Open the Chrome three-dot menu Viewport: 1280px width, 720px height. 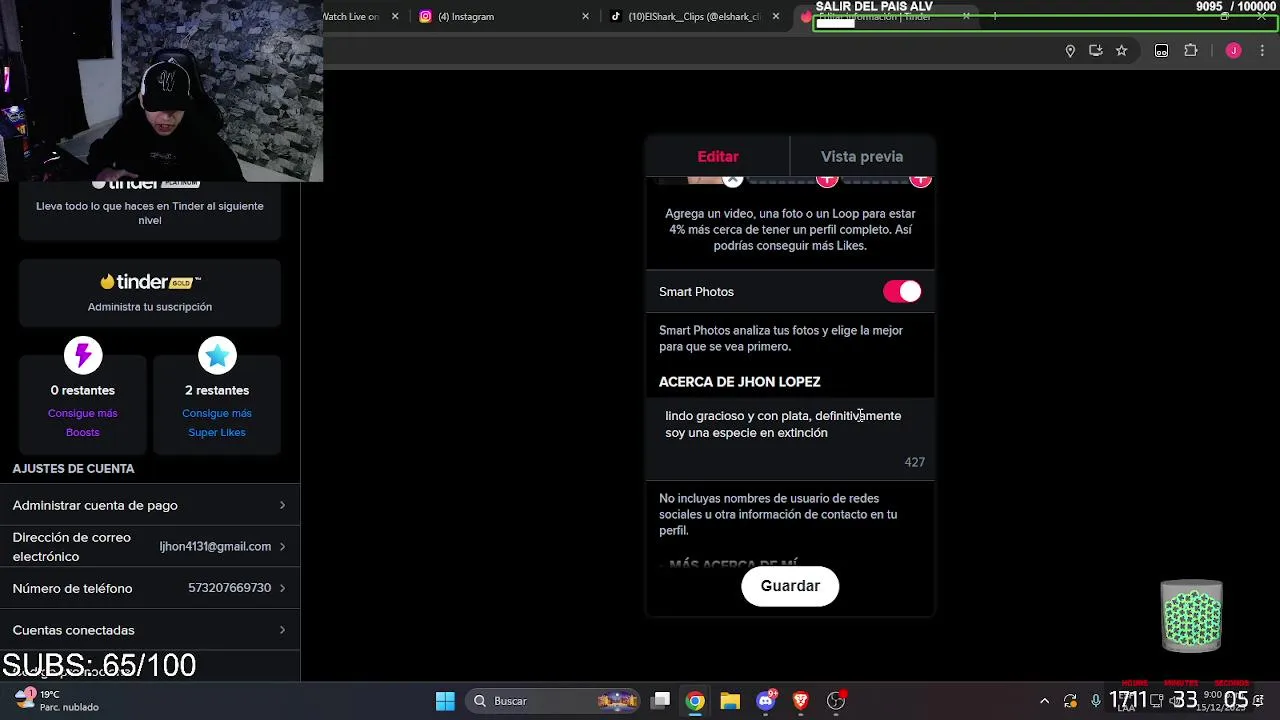click(x=1262, y=51)
